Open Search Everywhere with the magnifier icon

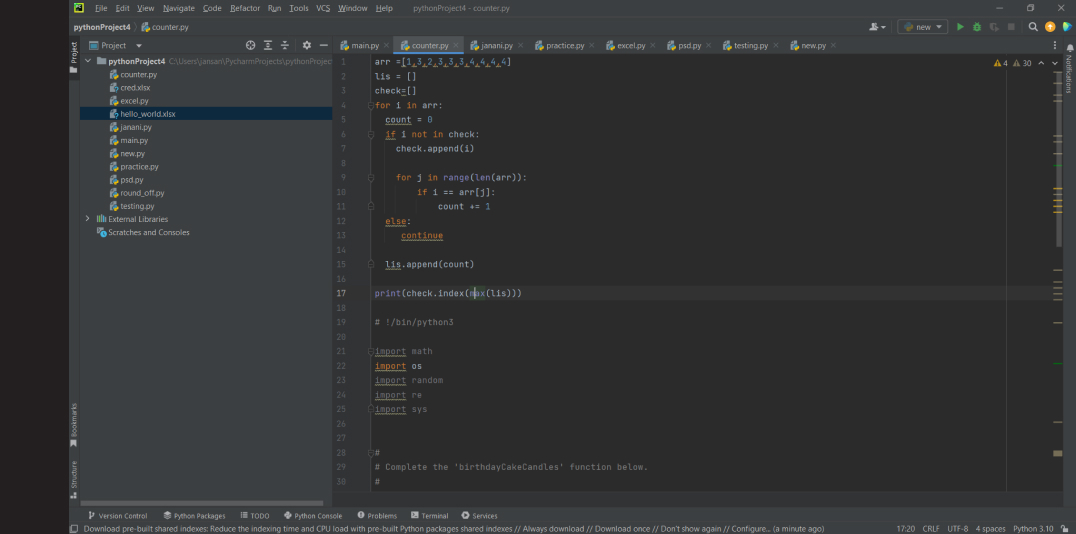point(1033,27)
